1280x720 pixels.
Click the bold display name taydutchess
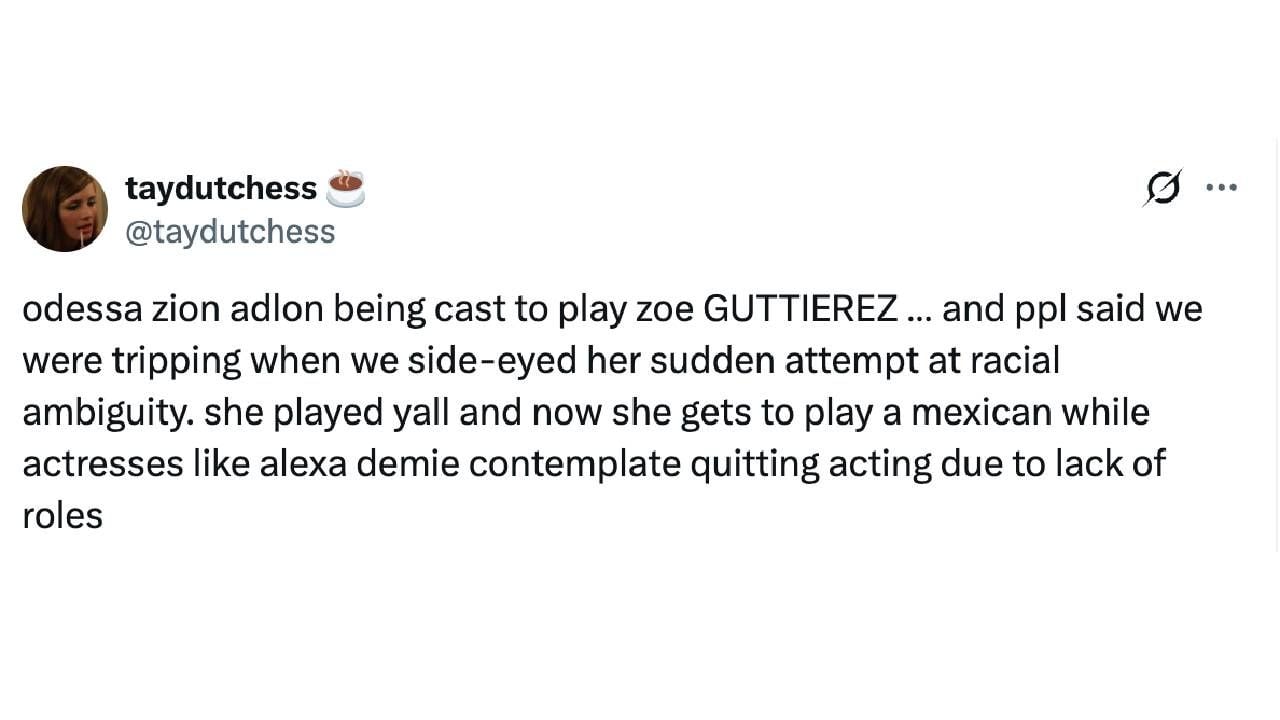[221, 187]
